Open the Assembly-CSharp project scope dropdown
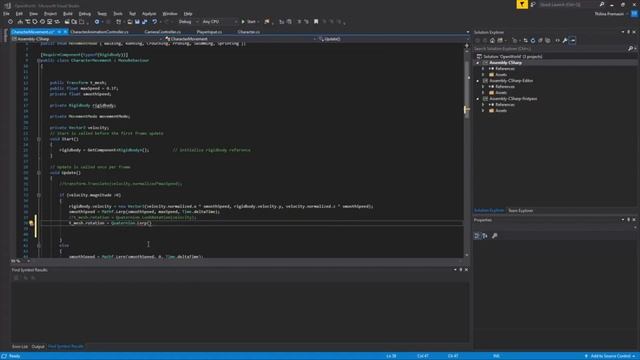The image size is (640, 360). (x=87, y=39)
